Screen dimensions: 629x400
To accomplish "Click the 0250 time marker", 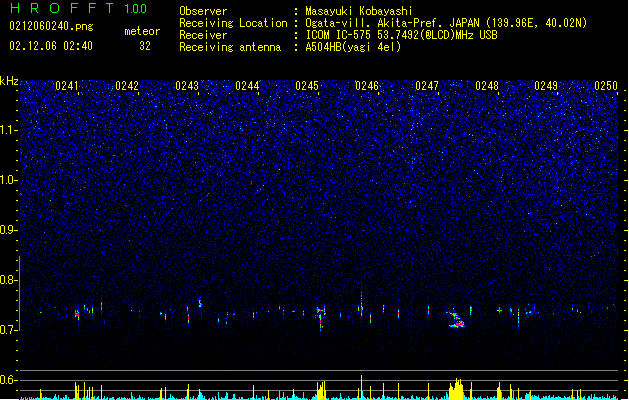I will click(606, 86).
